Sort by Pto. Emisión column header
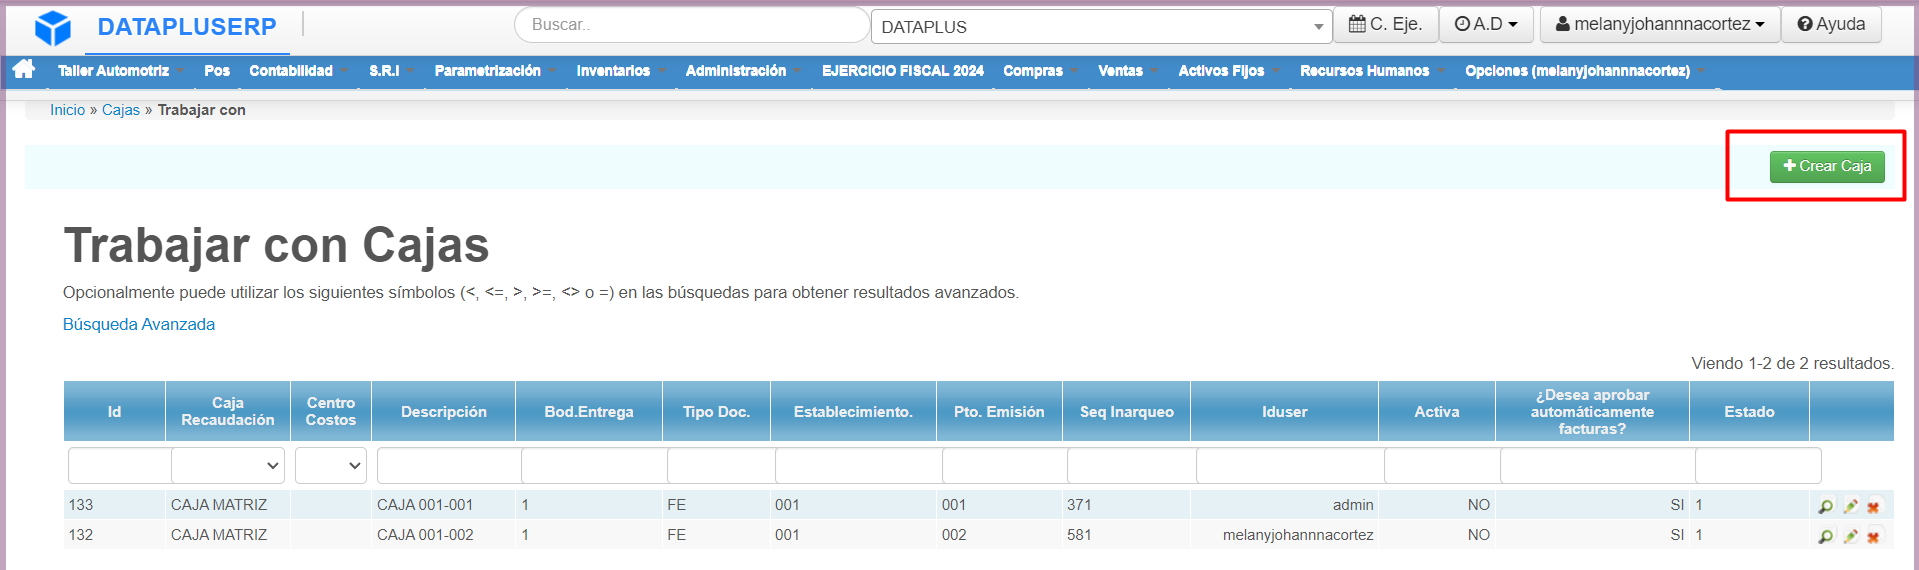This screenshot has height=570, width=1919. pyautogui.click(x=999, y=412)
